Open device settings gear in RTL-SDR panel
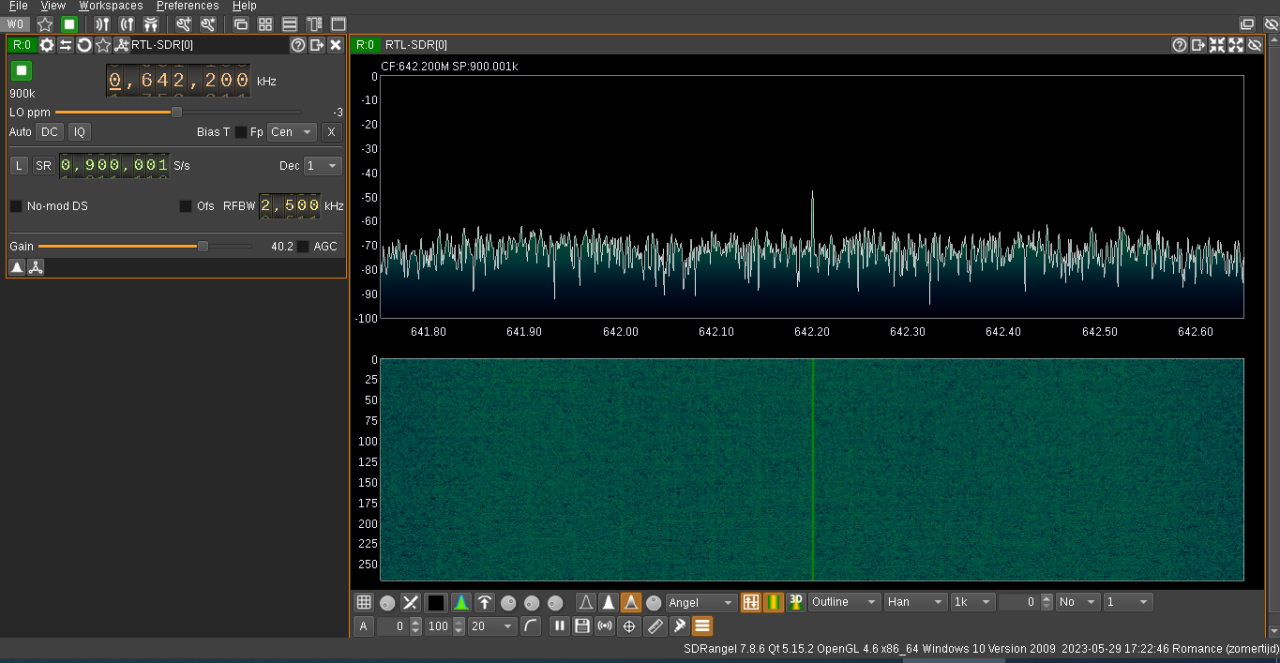This screenshot has height=663, width=1280. click(47, 45)
